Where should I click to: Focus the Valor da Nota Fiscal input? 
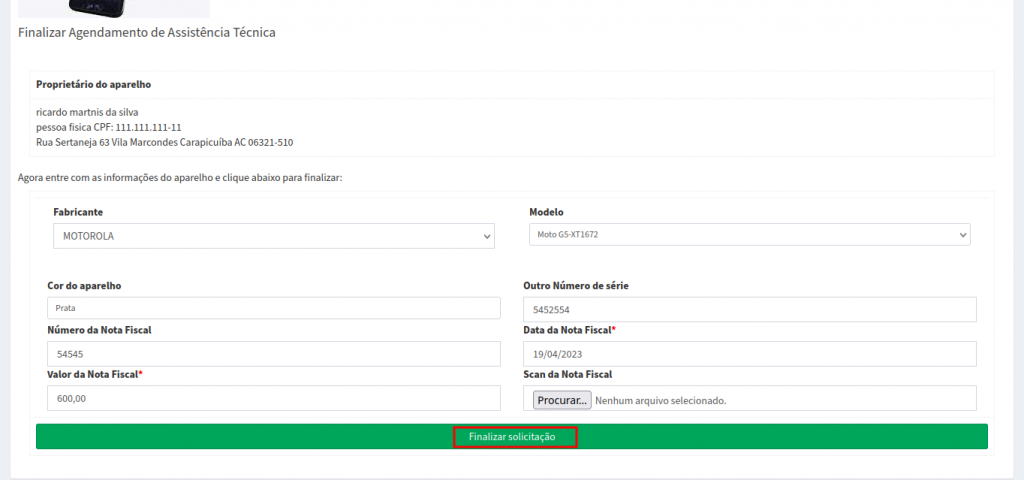pyautogui.click(x=273, y=398)
